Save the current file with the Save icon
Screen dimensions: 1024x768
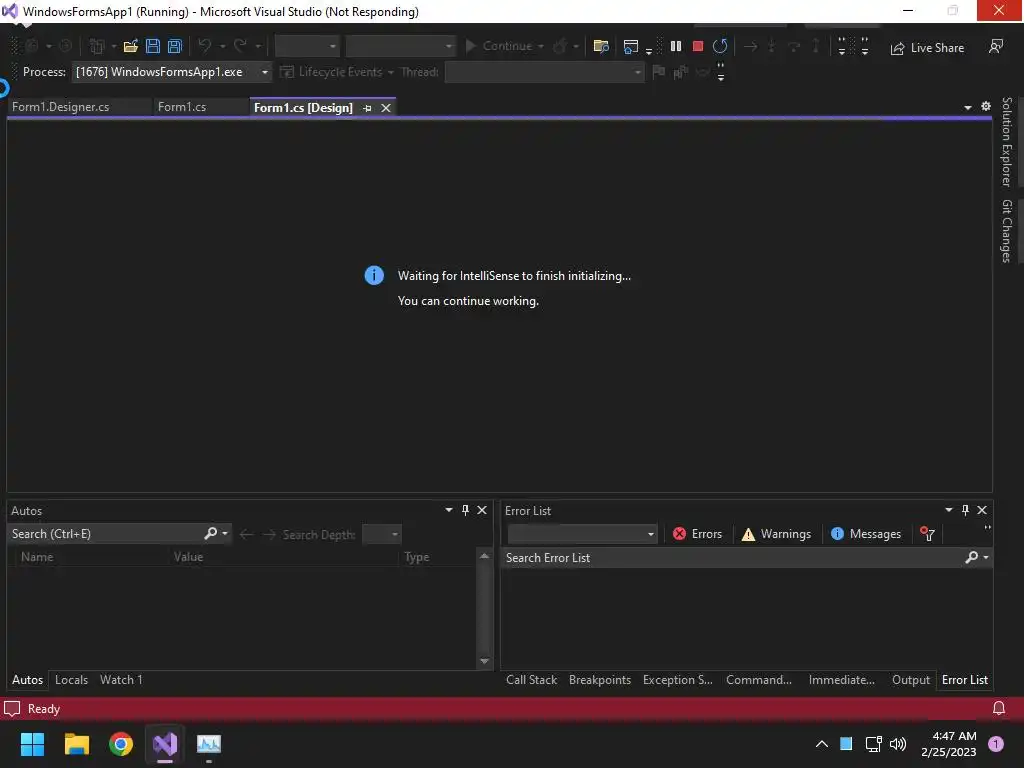pos(153,46)
